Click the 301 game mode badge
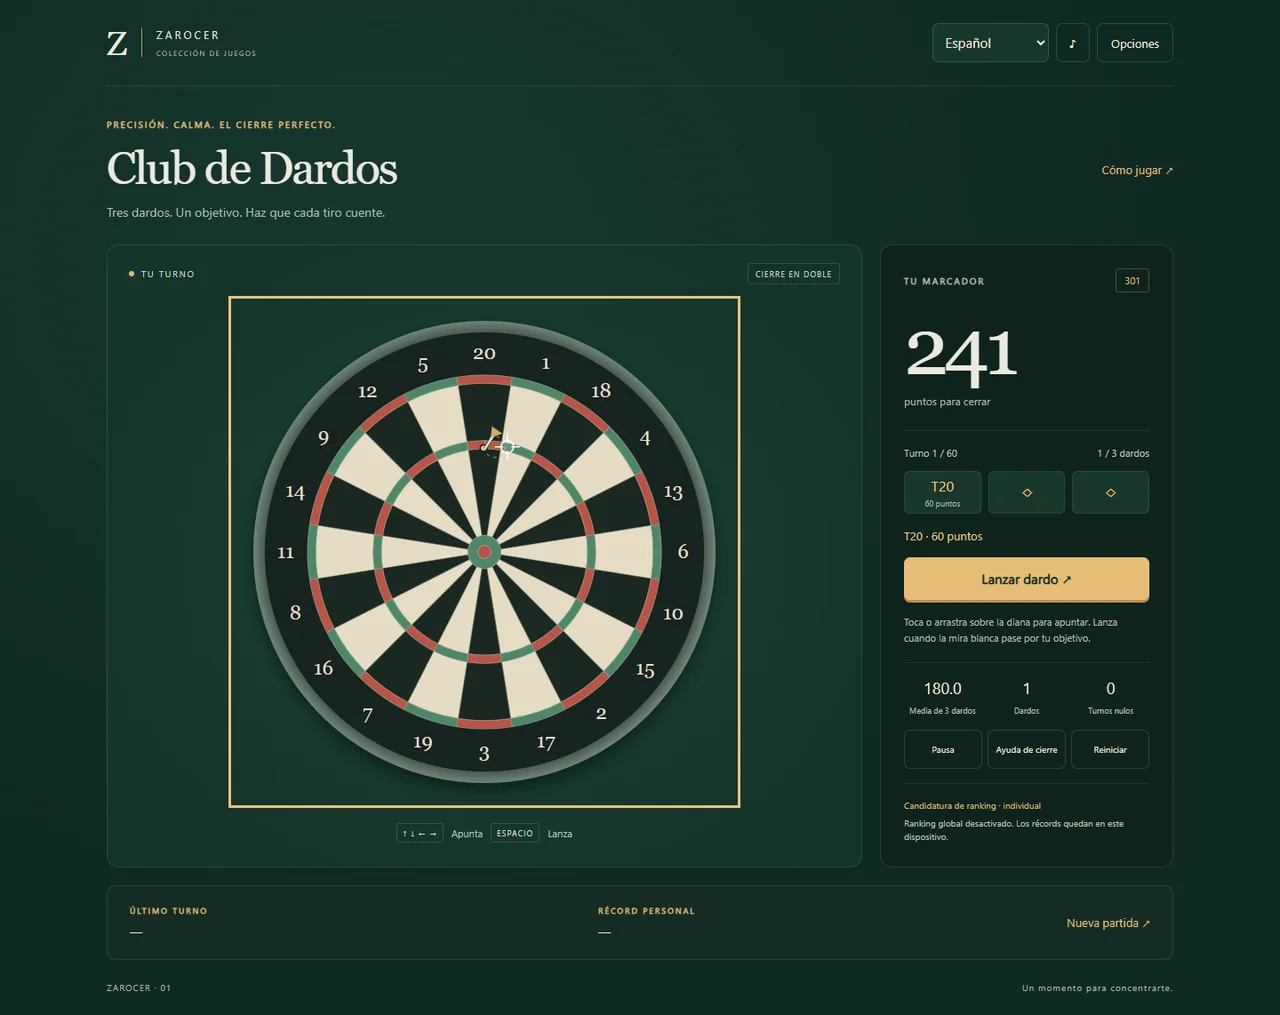1280x1015 pixels. (x=1132, y=281)
